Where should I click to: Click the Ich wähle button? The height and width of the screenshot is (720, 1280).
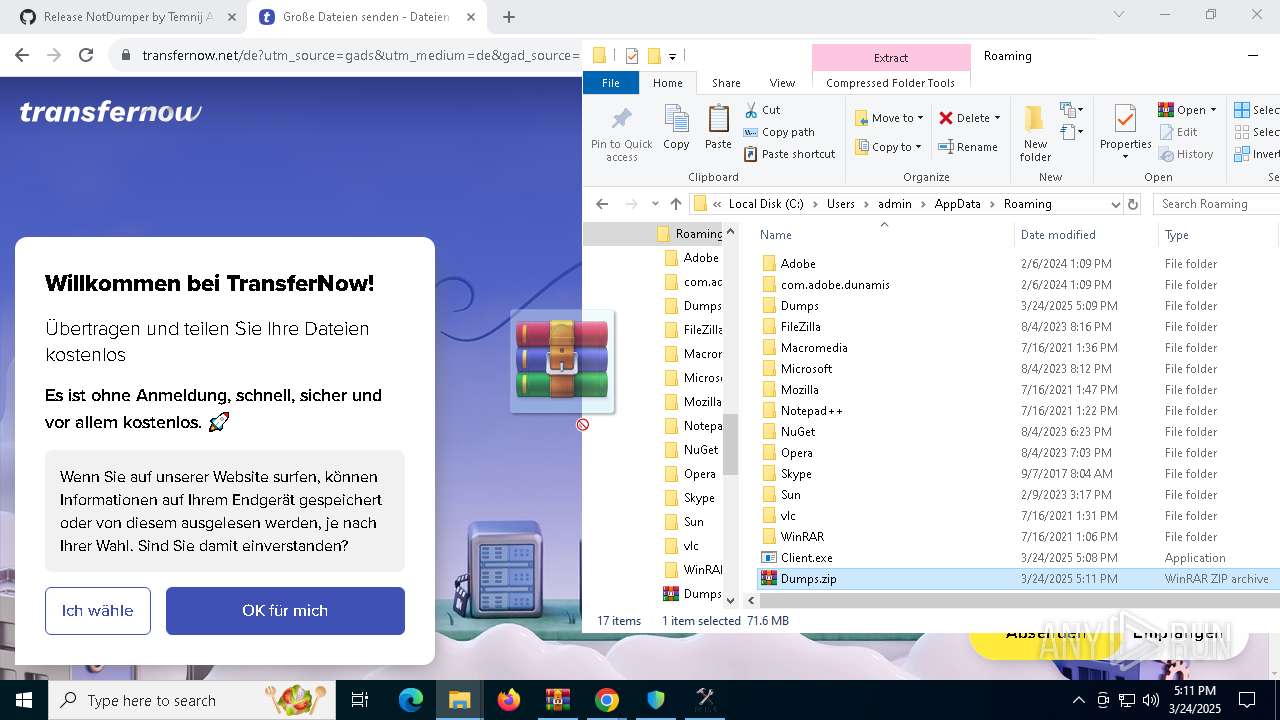point(98,611)
